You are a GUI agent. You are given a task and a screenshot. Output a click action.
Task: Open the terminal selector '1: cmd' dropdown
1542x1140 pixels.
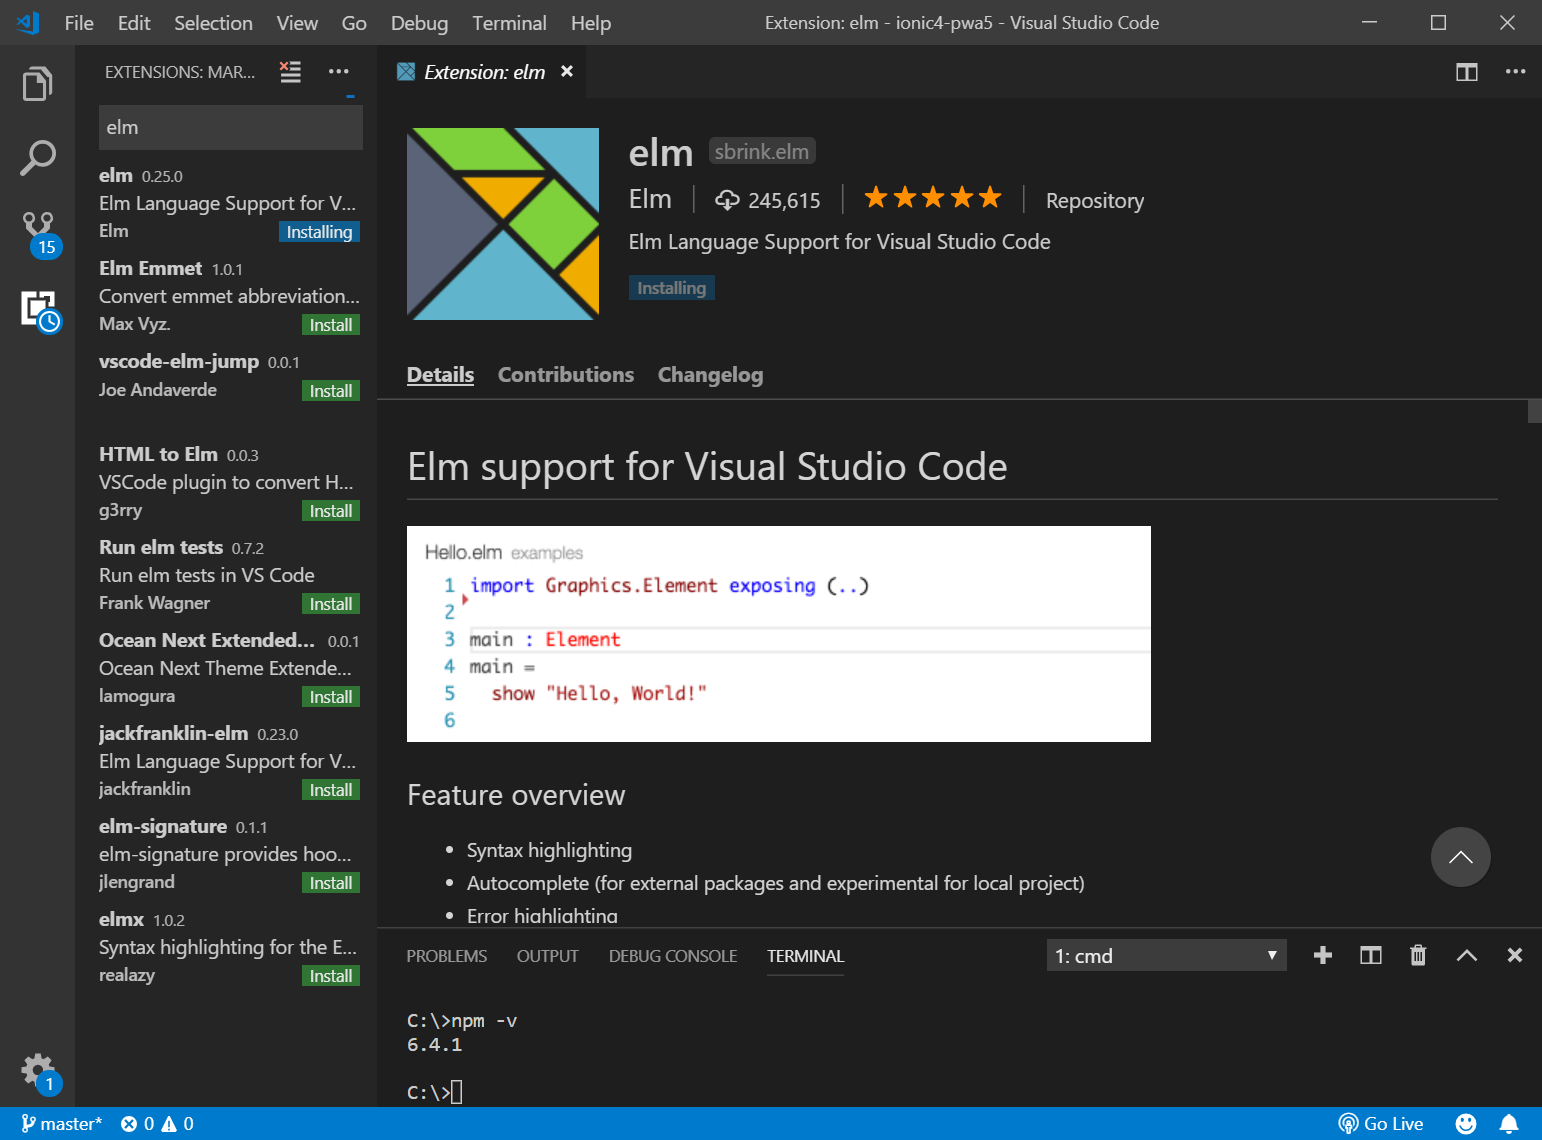[1165, 955]
